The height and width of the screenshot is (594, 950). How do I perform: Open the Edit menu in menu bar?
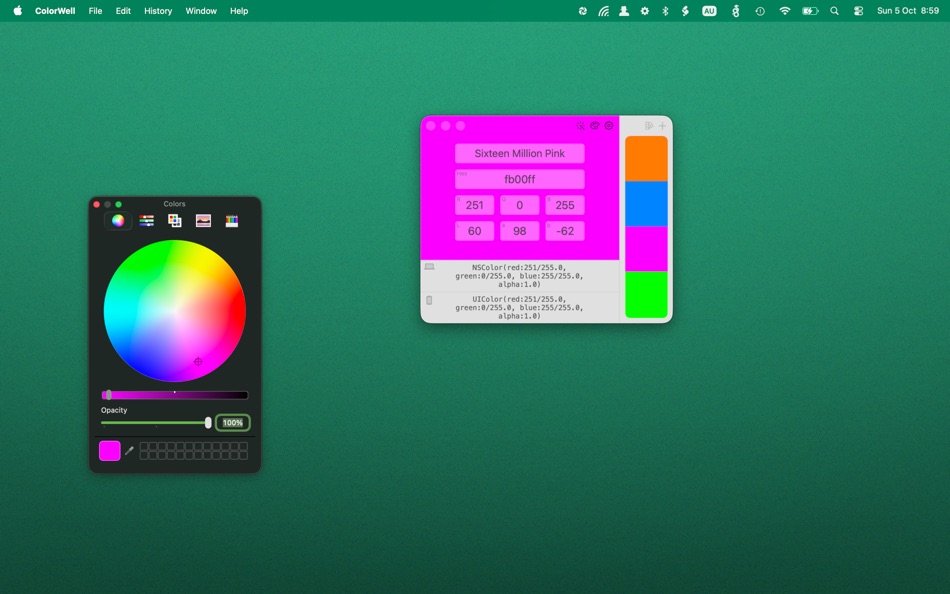(x=122, y=11)
